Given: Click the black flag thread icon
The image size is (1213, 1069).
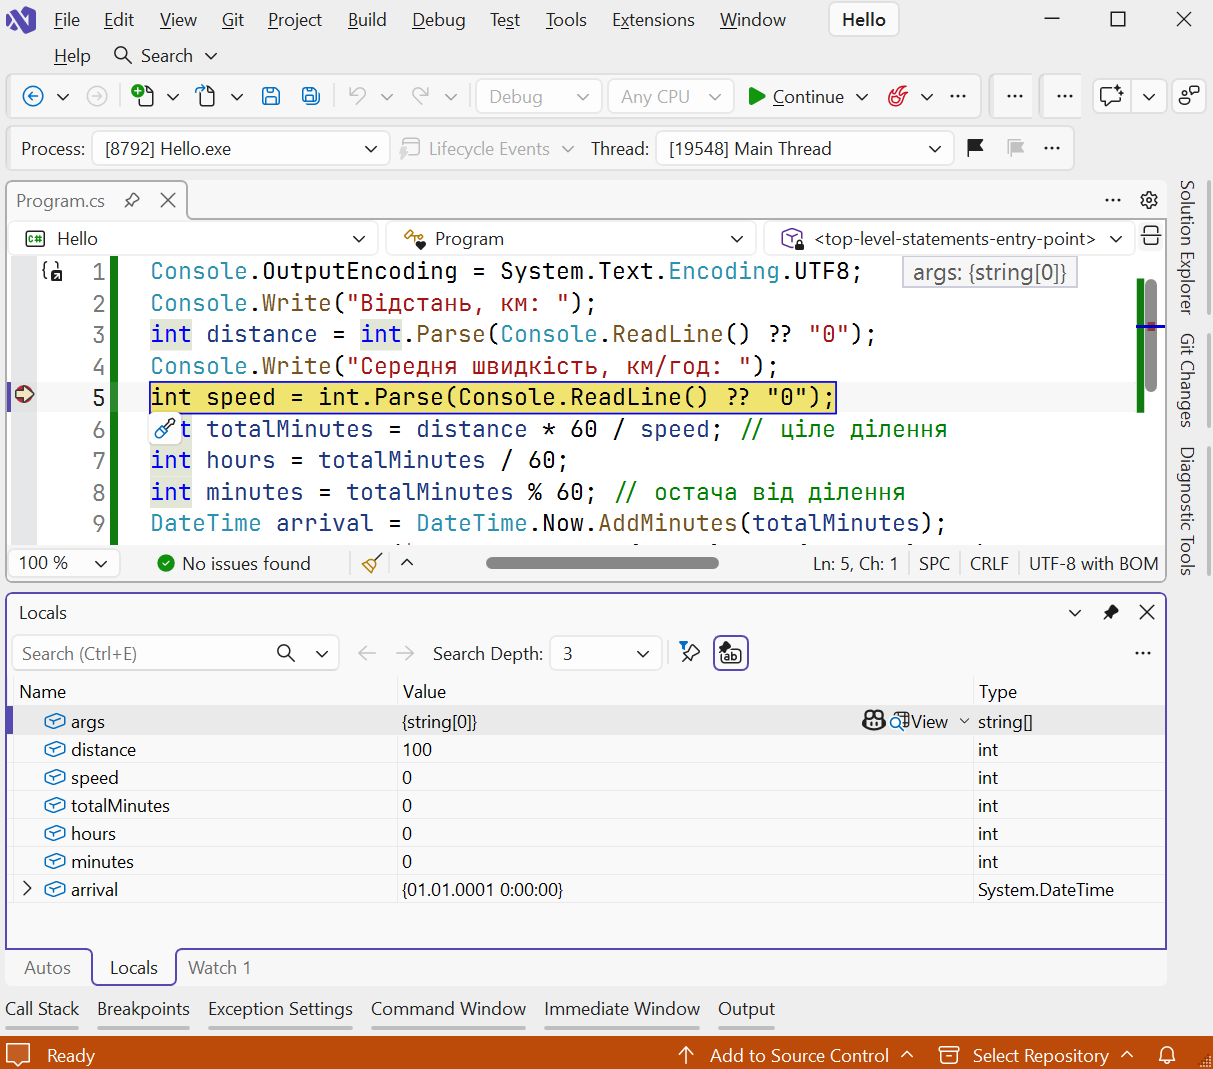Looking at the screenshot, I should pos(976,148).
